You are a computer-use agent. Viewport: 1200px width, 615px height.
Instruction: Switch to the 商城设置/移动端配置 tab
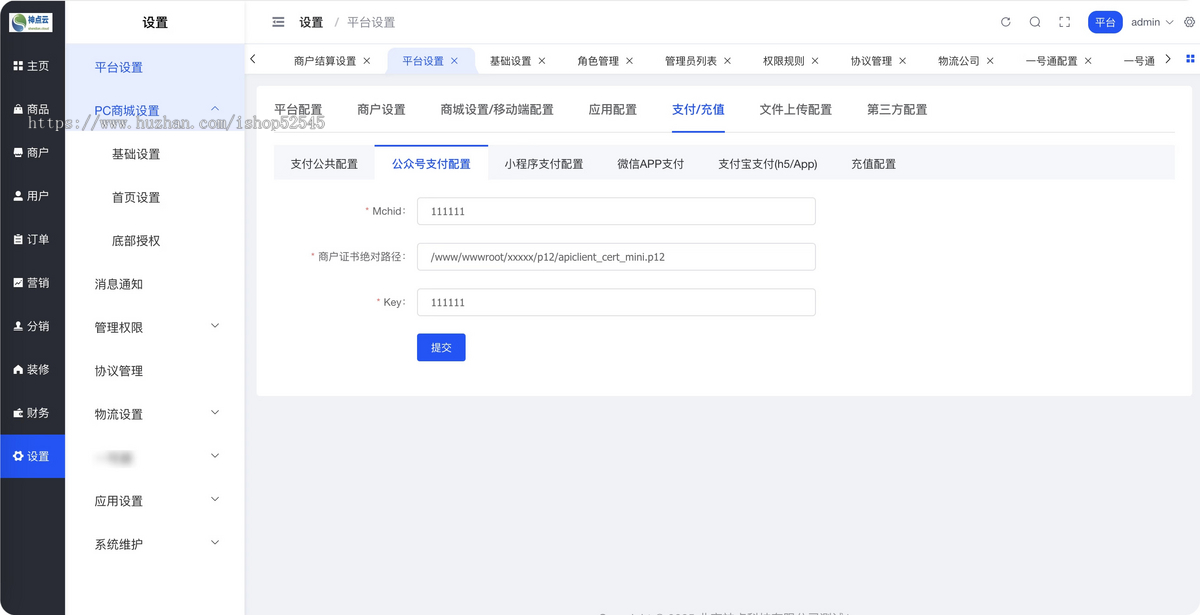497,109
